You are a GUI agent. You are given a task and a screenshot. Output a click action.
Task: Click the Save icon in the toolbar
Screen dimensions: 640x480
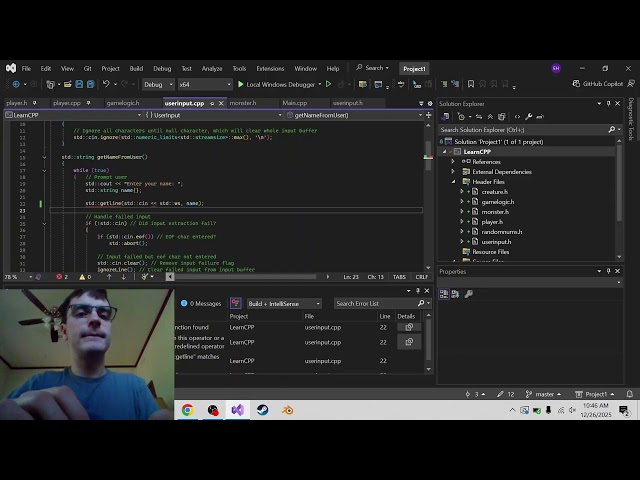[x=79, y=84]
